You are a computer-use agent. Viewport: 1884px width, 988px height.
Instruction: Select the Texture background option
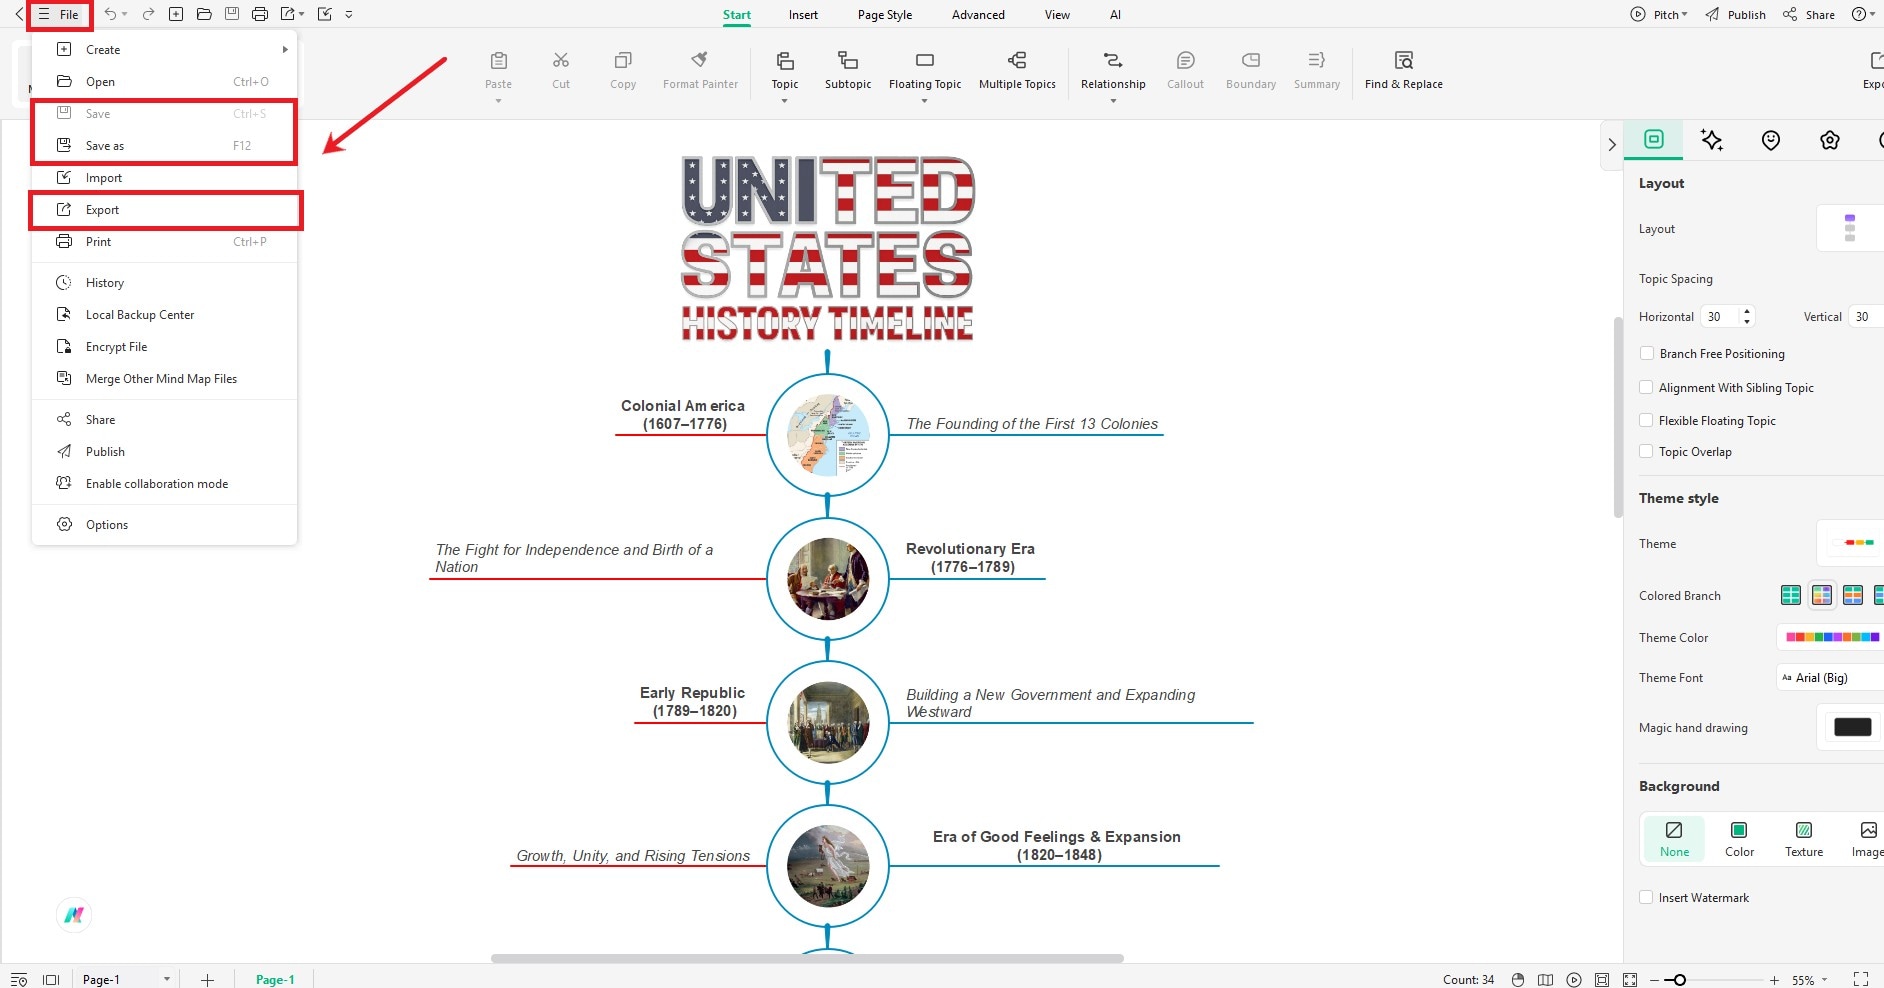(x=1804, y=839)
